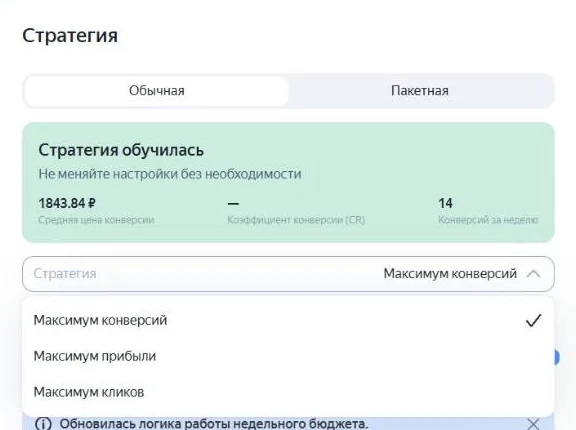Click the Коэффициент конверсии (CR) label
The height and width of the screenshot is (430, 576).
pos(296,220)
